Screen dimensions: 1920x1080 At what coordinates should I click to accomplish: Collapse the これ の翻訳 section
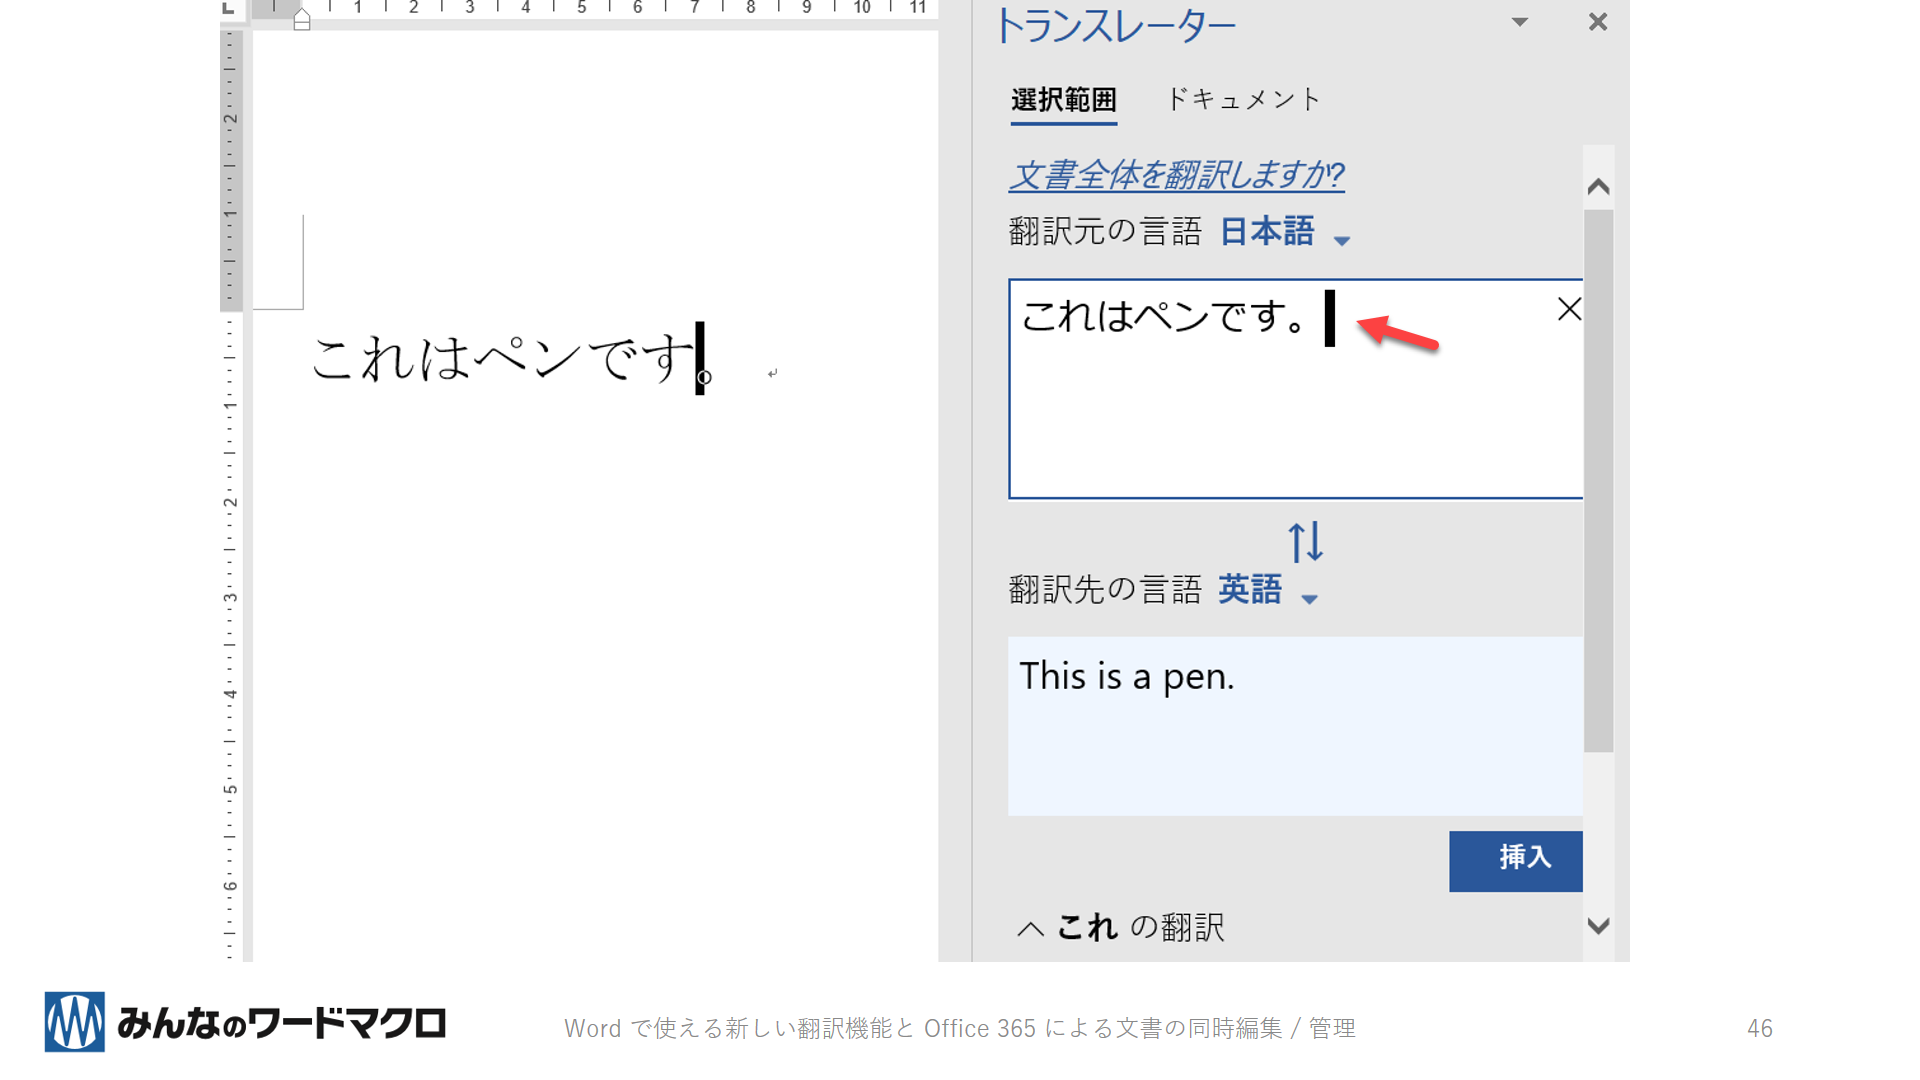point(1031,929)
